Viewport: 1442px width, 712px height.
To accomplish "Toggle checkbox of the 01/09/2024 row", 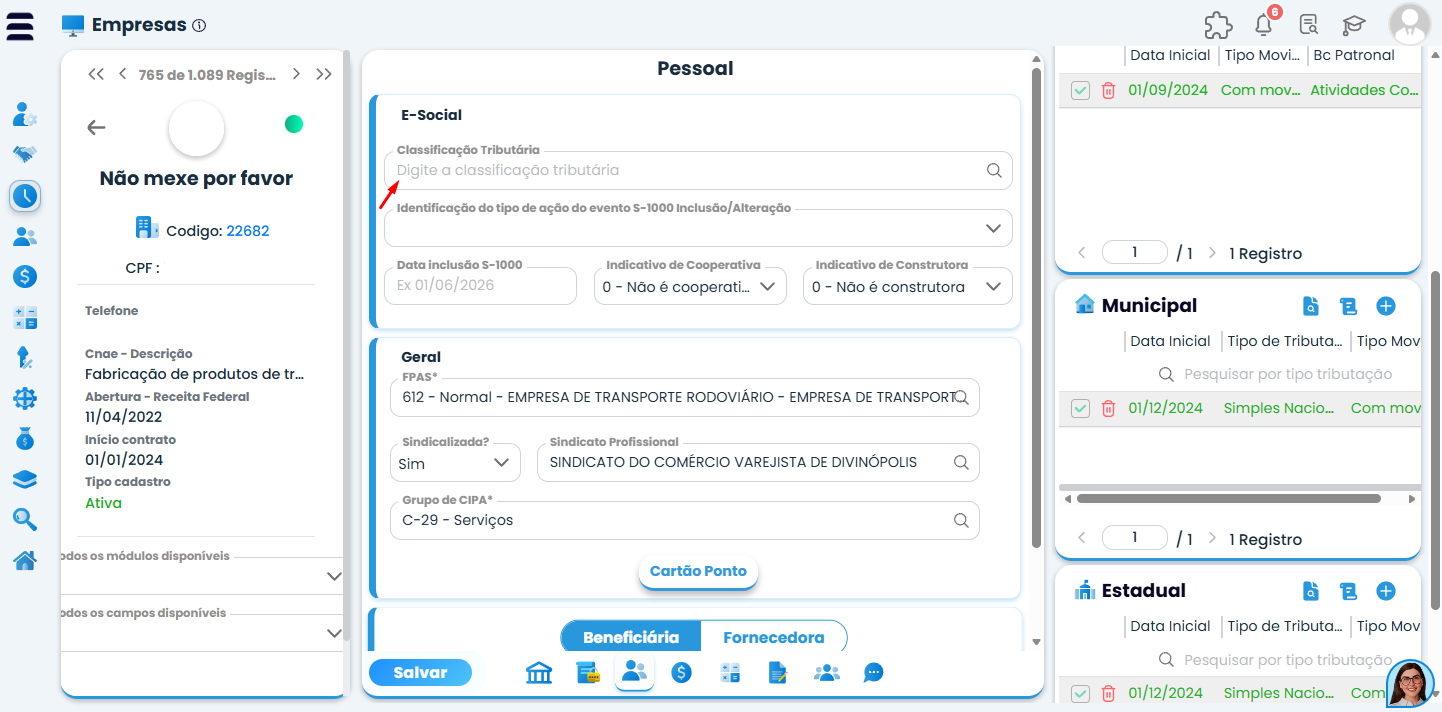I will pyautogui.click(x=1080, y=90).
